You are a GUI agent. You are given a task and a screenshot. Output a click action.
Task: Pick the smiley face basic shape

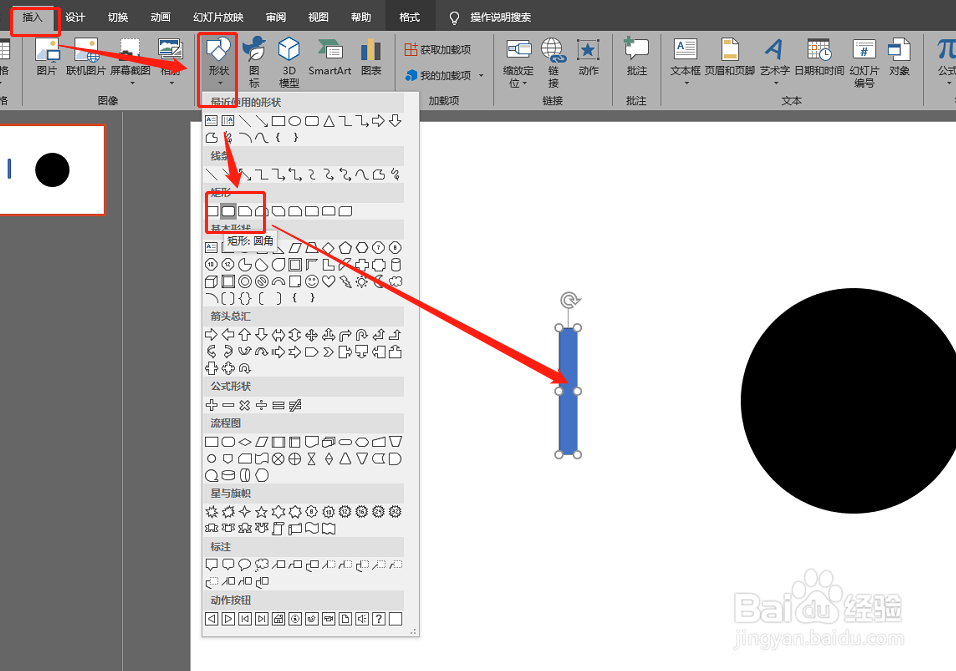pos(312,281)
